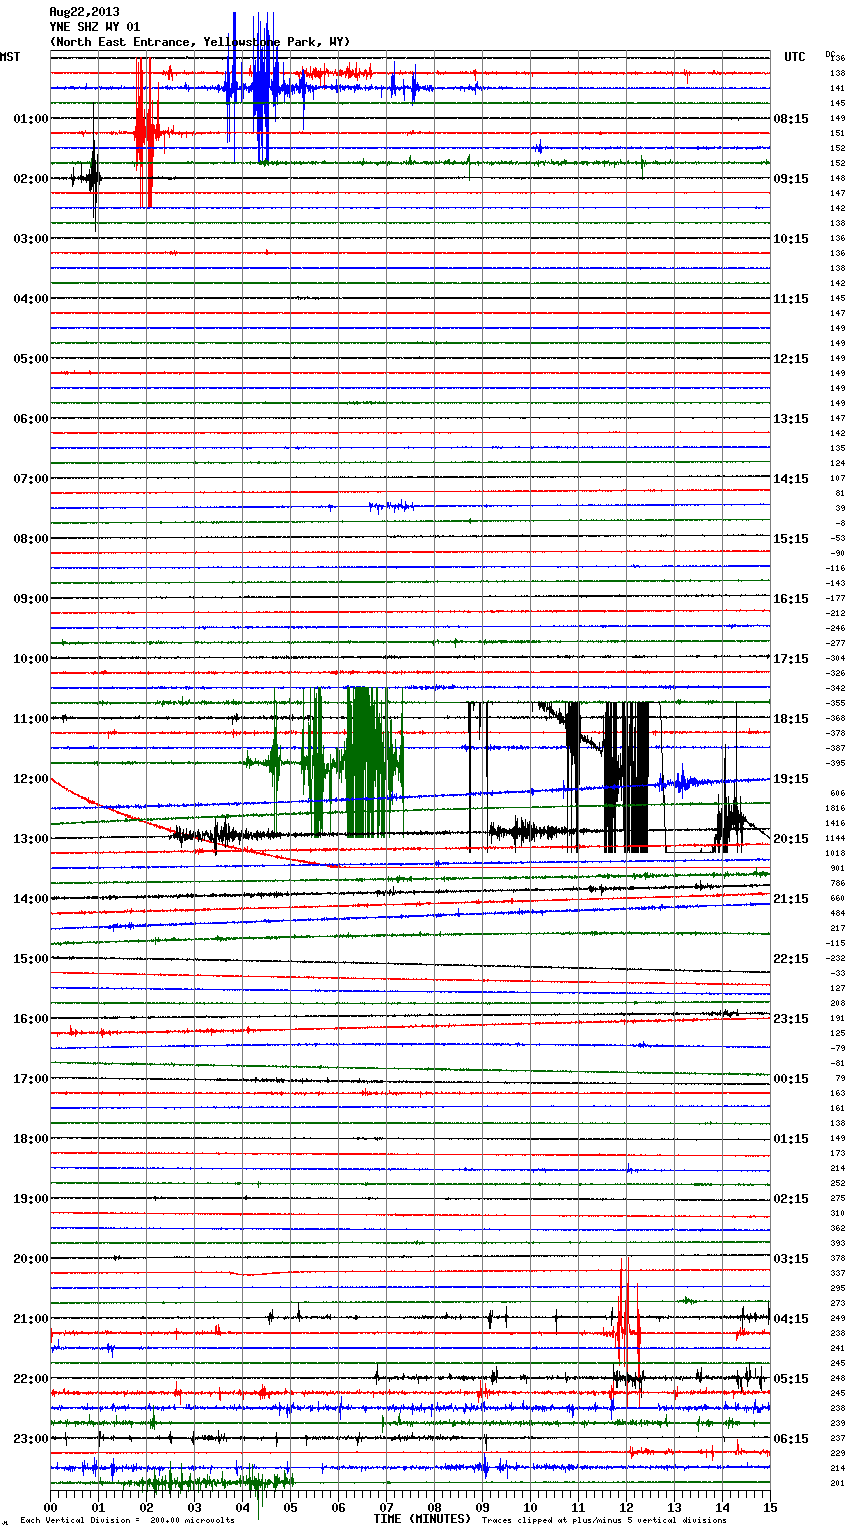Click the UTC time label '18:15'
850x1534 pixels.
(x=791, y=719)
